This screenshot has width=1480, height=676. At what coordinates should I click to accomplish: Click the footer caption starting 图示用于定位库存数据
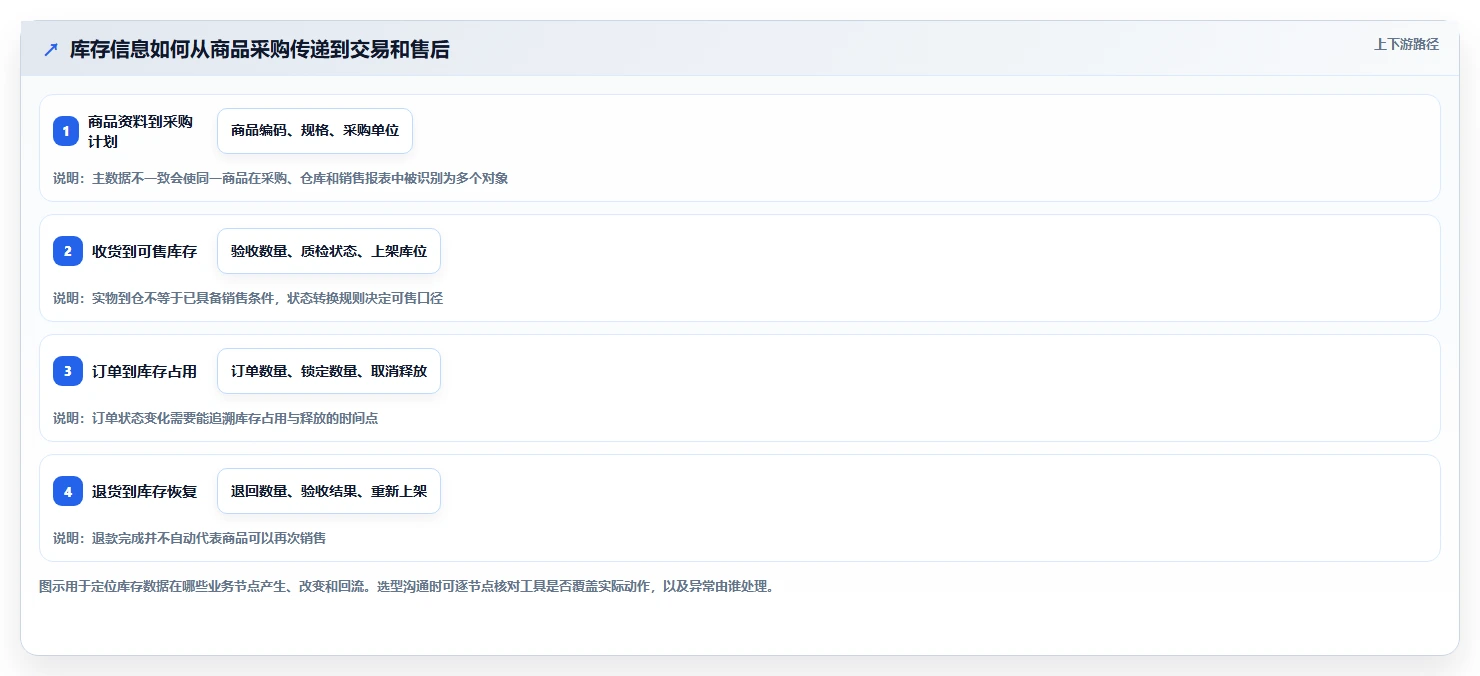pos(406,586)
